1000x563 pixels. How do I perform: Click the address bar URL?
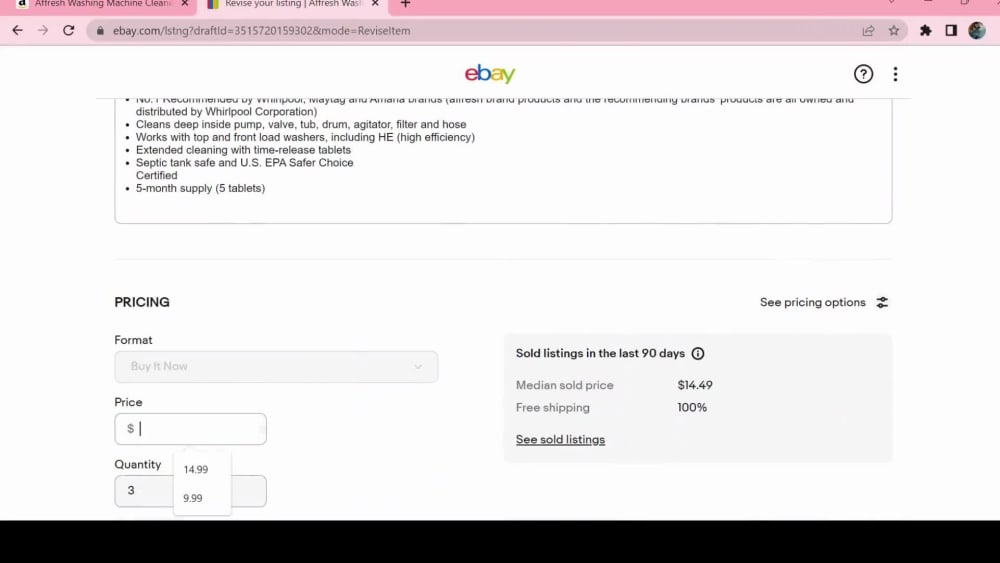tap(261, 31)
